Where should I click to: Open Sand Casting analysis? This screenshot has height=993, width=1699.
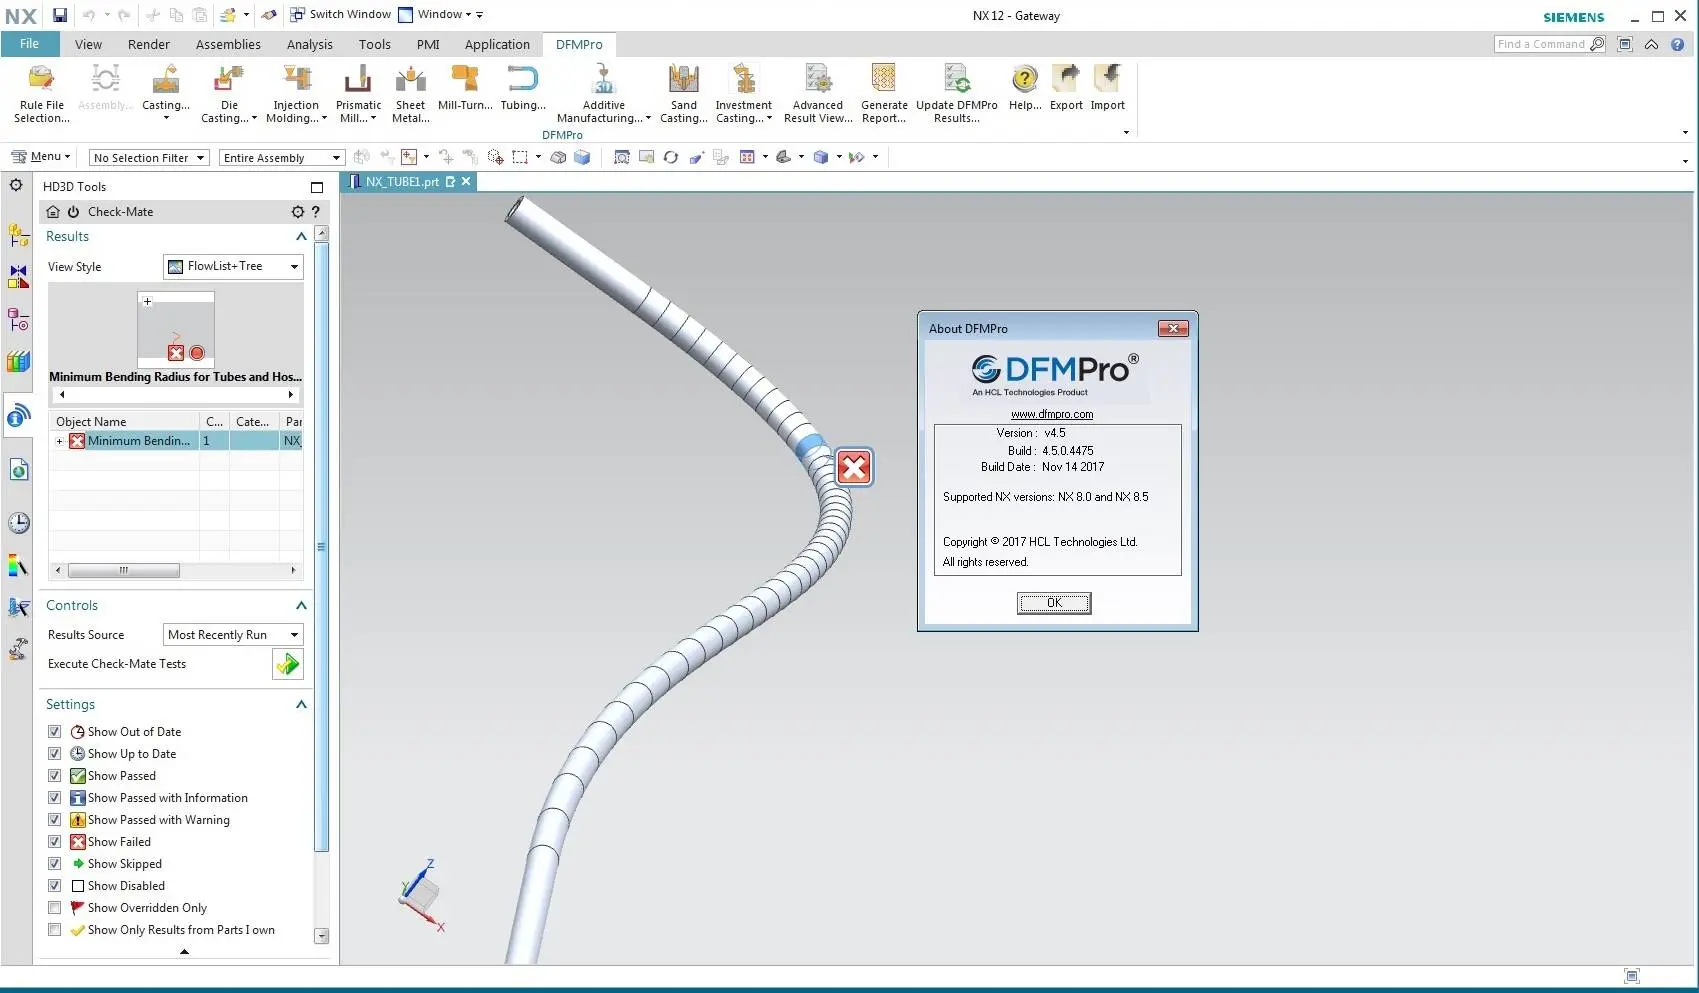point(684,93)
